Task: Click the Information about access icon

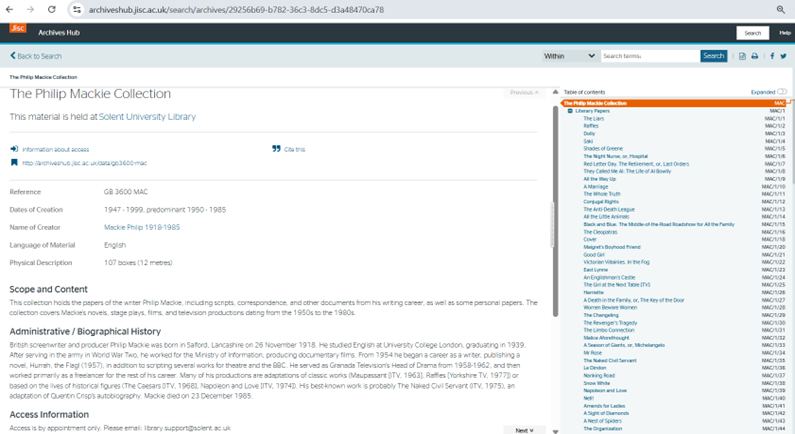Action: (x=14, y=149)
